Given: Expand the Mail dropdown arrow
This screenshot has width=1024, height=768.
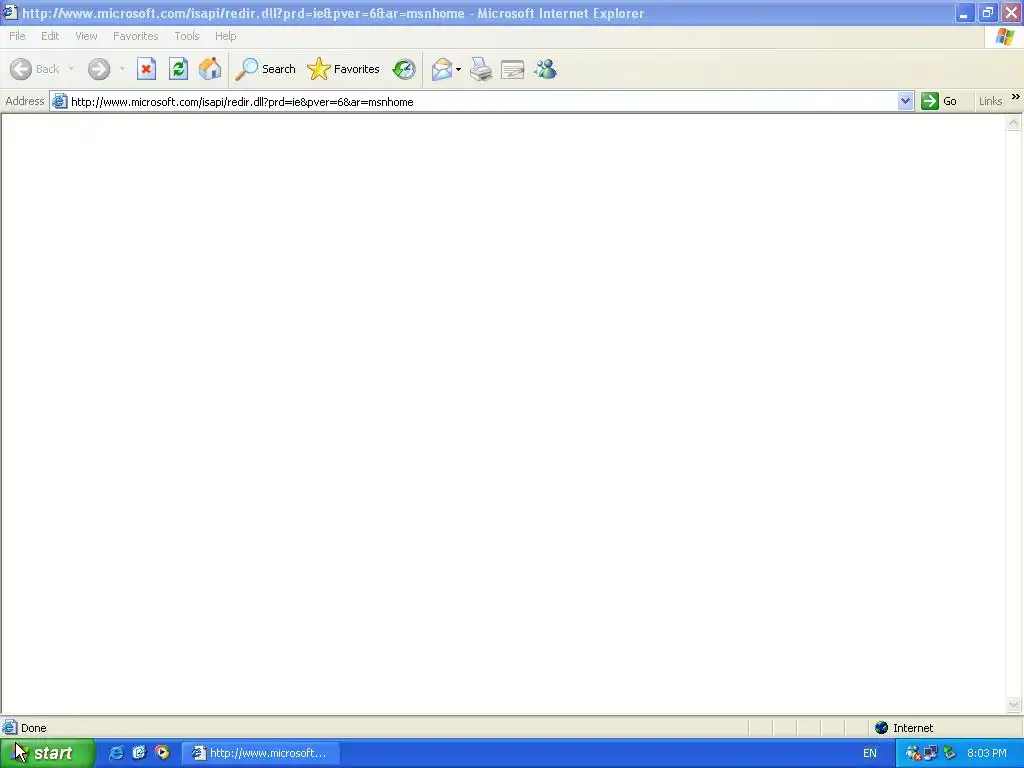Looking at the screenshot, I should 458,69.
